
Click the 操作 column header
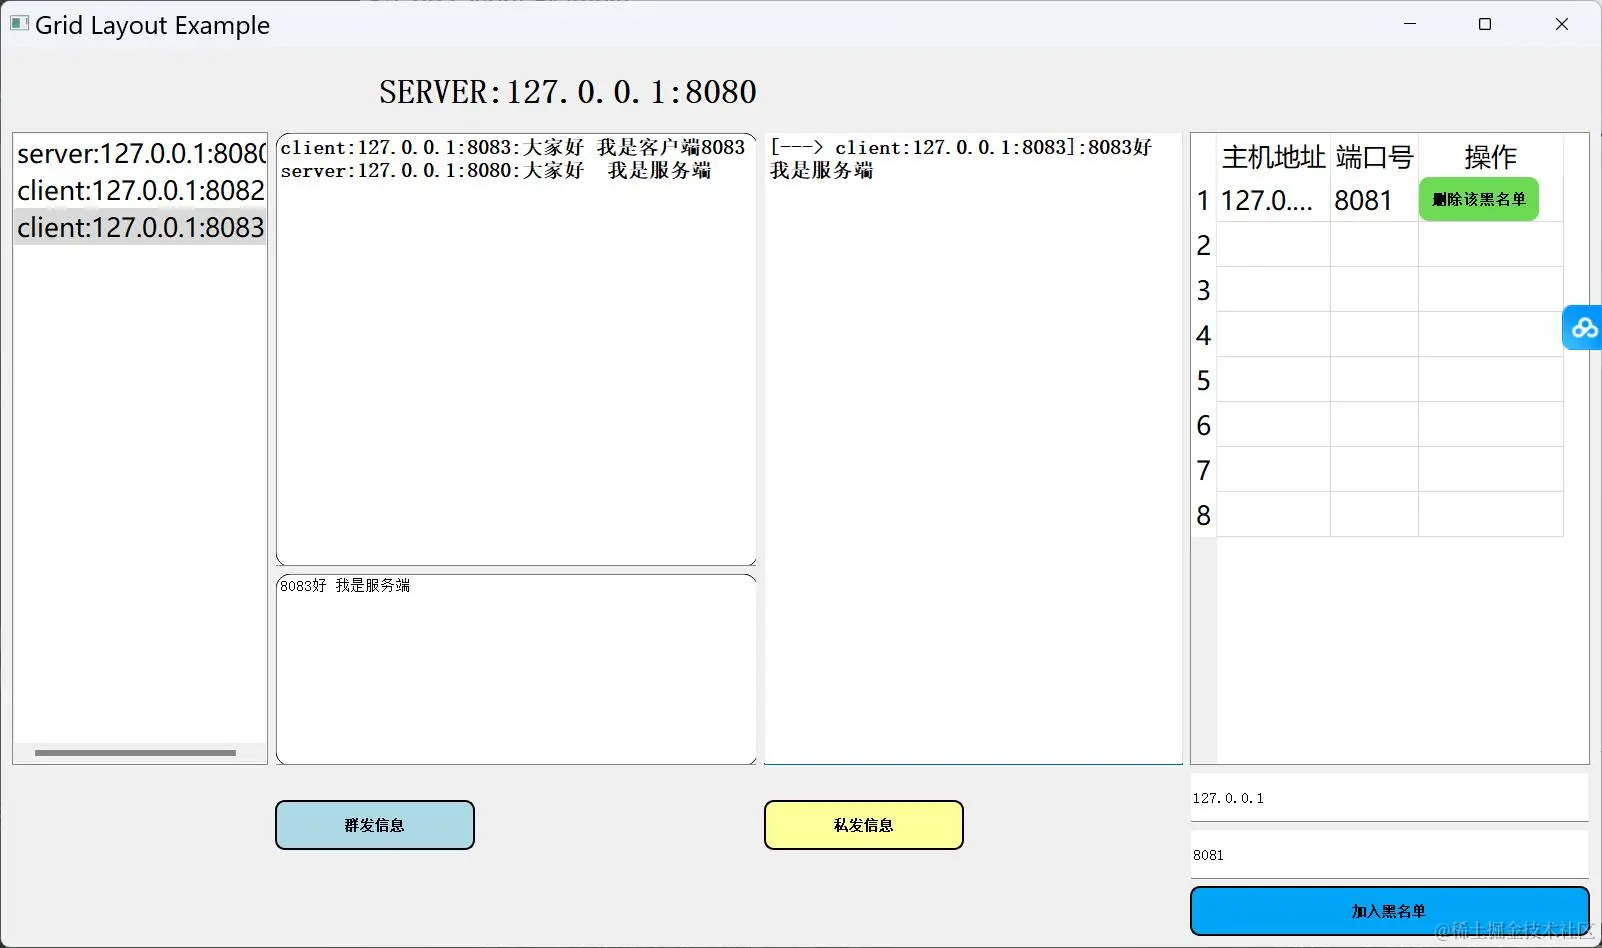(x=1491, y=157)
